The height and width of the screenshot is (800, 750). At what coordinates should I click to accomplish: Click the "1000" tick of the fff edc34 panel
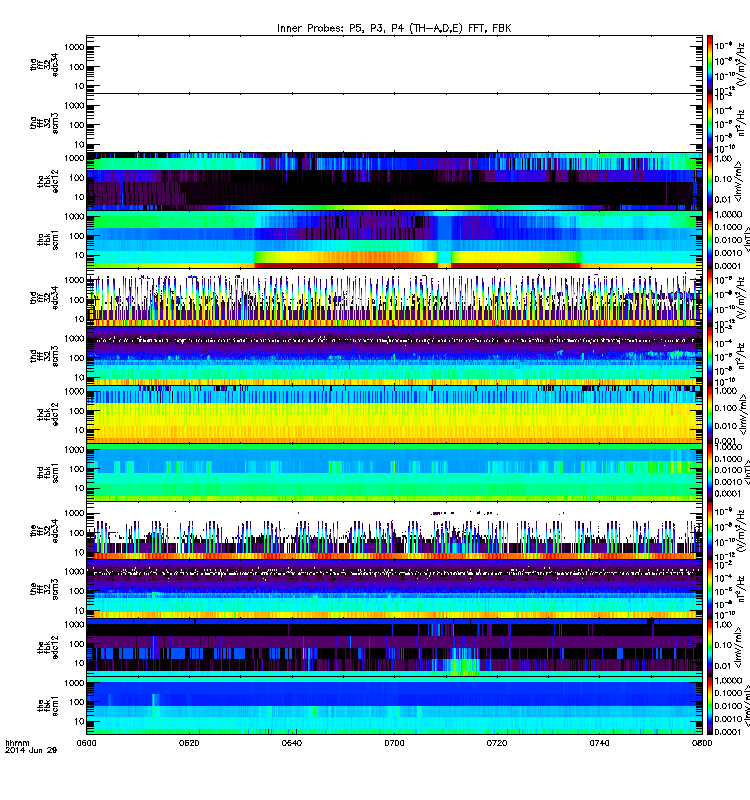click(x=74, y=513)
